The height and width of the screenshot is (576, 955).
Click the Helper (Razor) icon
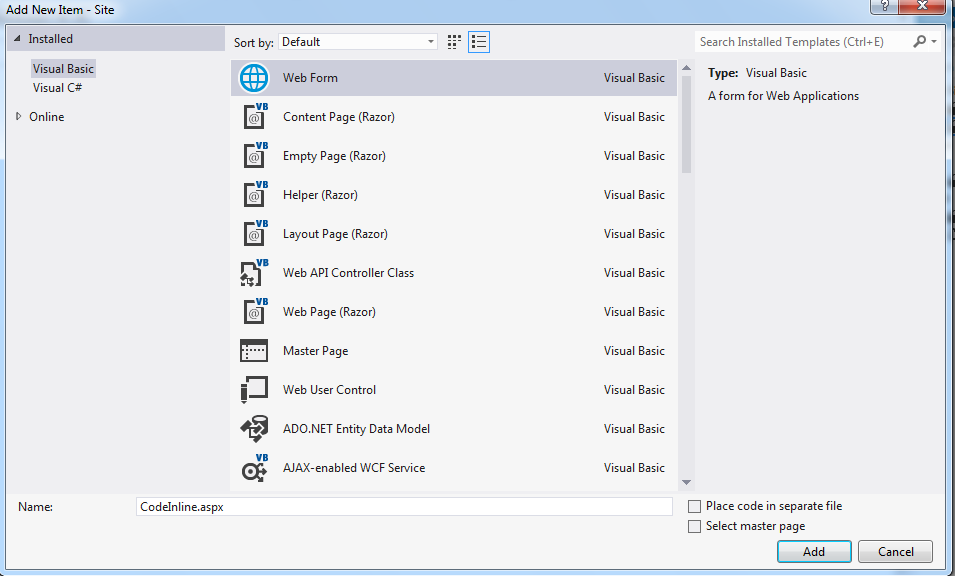[x=255, y=194]
